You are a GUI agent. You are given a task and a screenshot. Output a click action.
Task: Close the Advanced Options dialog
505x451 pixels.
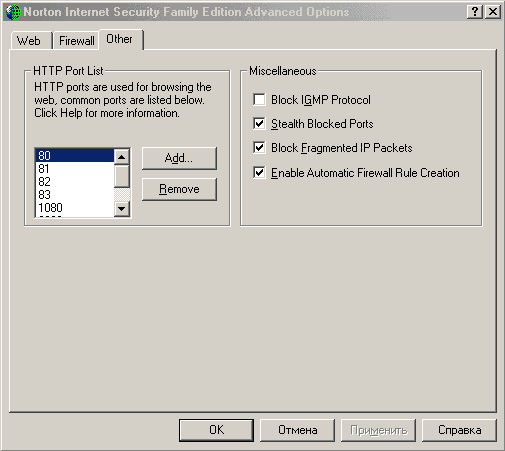click(493, 12)
